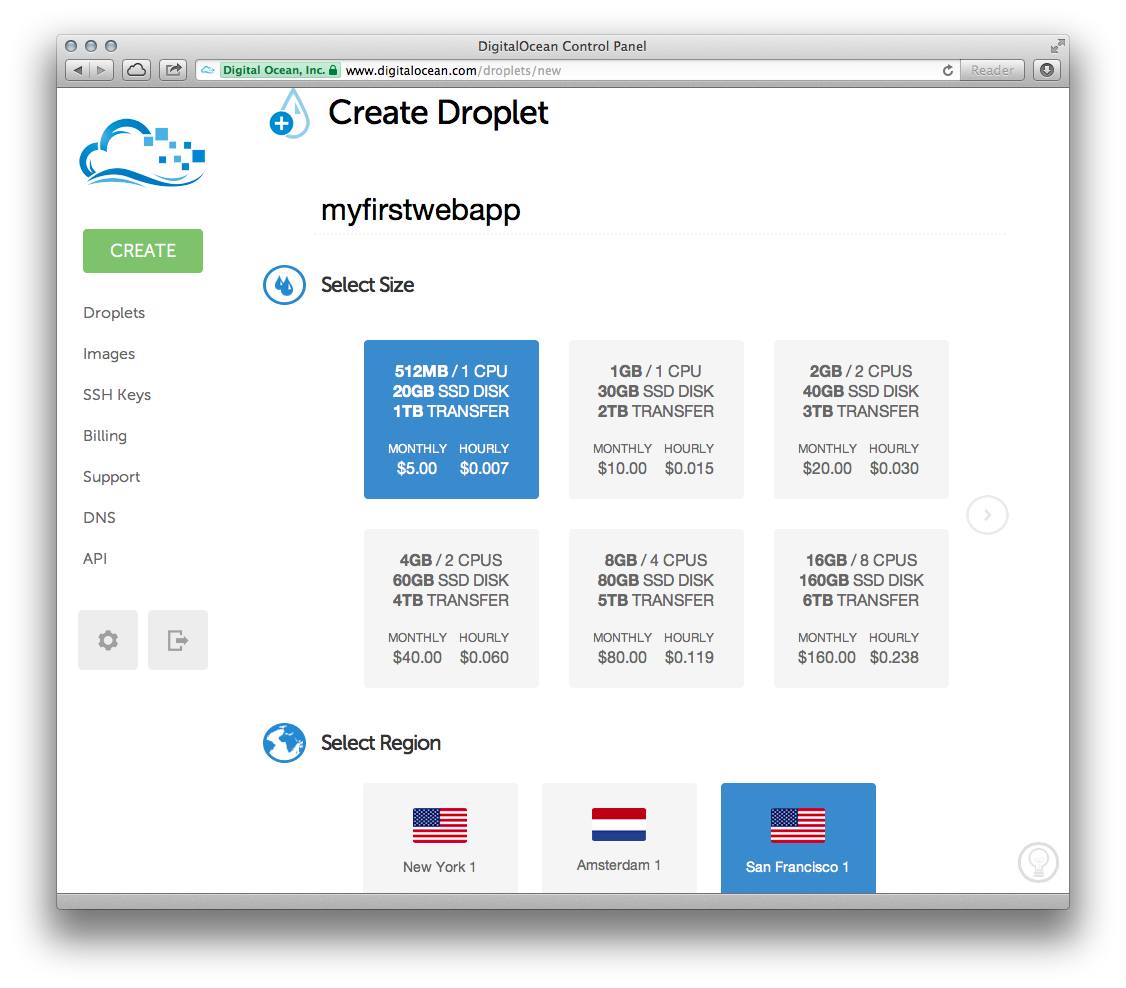Image resolution: width=1126 pixels, height=988 pixels.
Task: Click the Share button in toolbar
Action: coord(173,70)
